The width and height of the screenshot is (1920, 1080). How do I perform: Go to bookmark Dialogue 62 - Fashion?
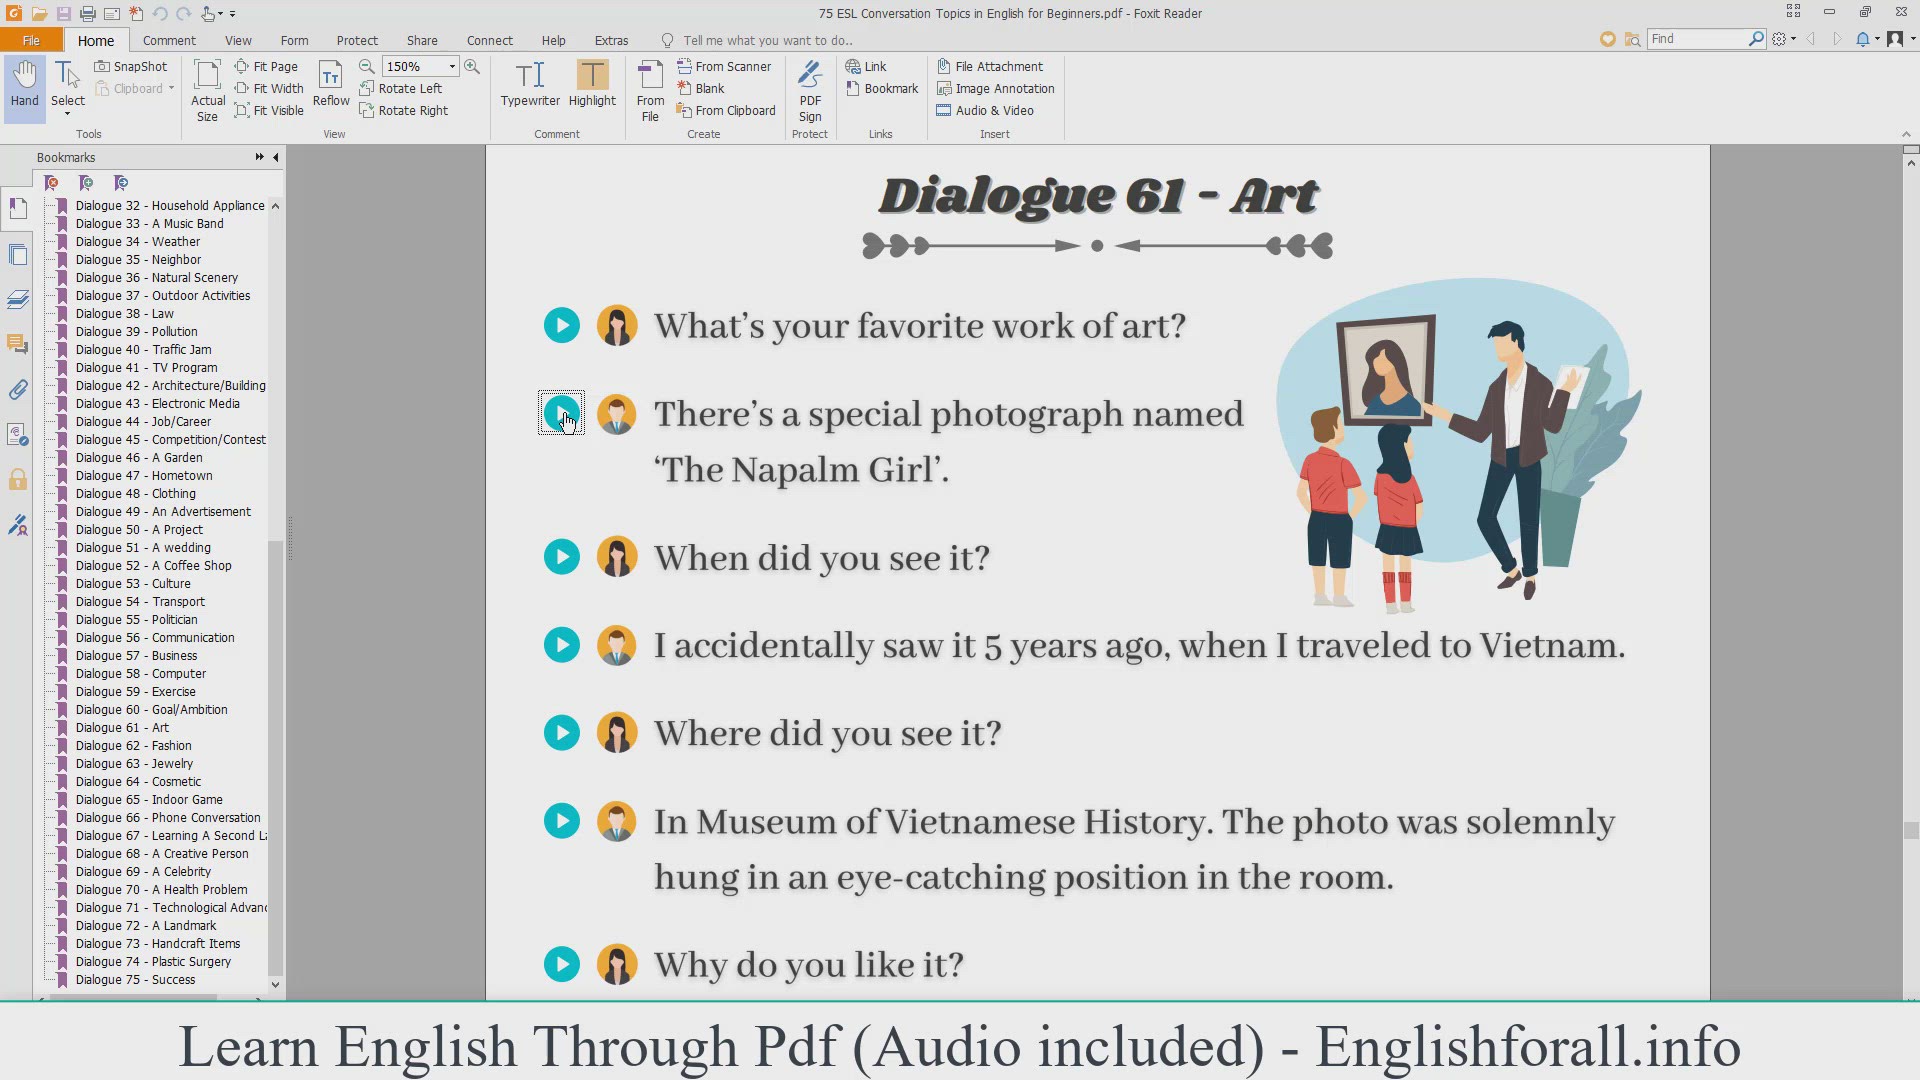pyautogui.click(x=133, y=745)
